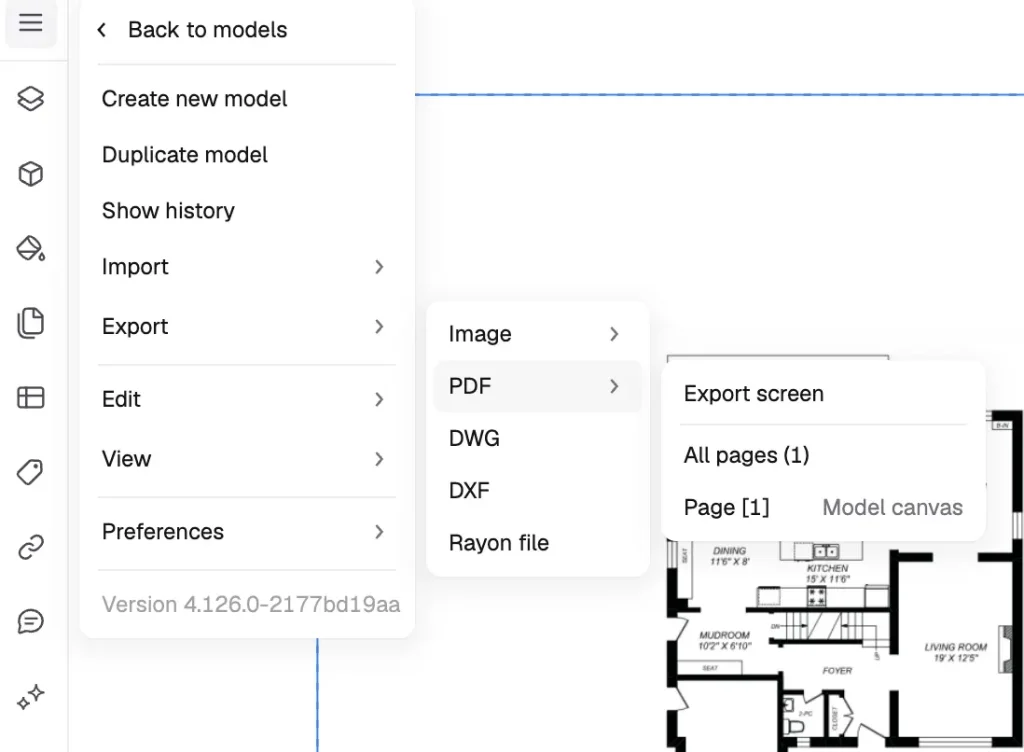Viewport: 1024px width, 752px height.
Task: Select DWG export format
Action: coord(474,439)
